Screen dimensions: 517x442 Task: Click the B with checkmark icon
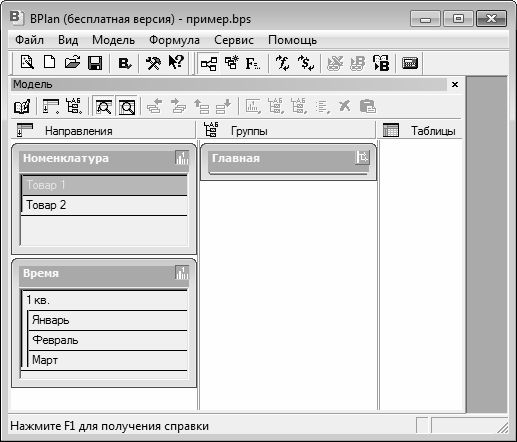pos(124,63)
